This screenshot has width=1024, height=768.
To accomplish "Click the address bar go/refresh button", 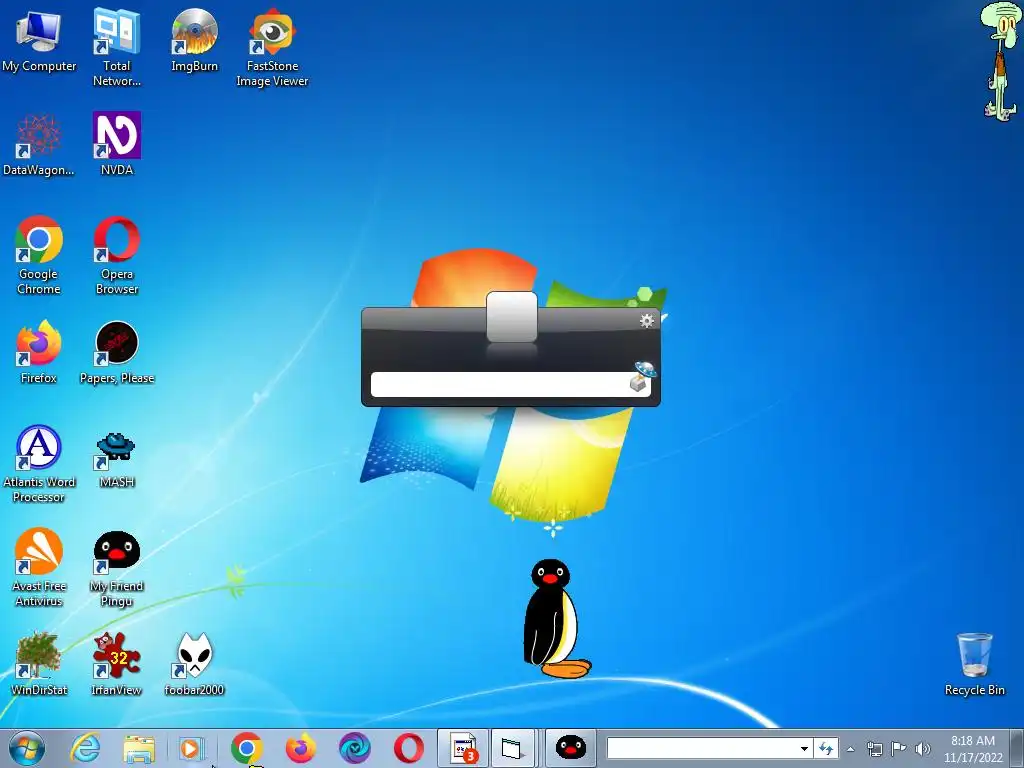I will (826, 748).
